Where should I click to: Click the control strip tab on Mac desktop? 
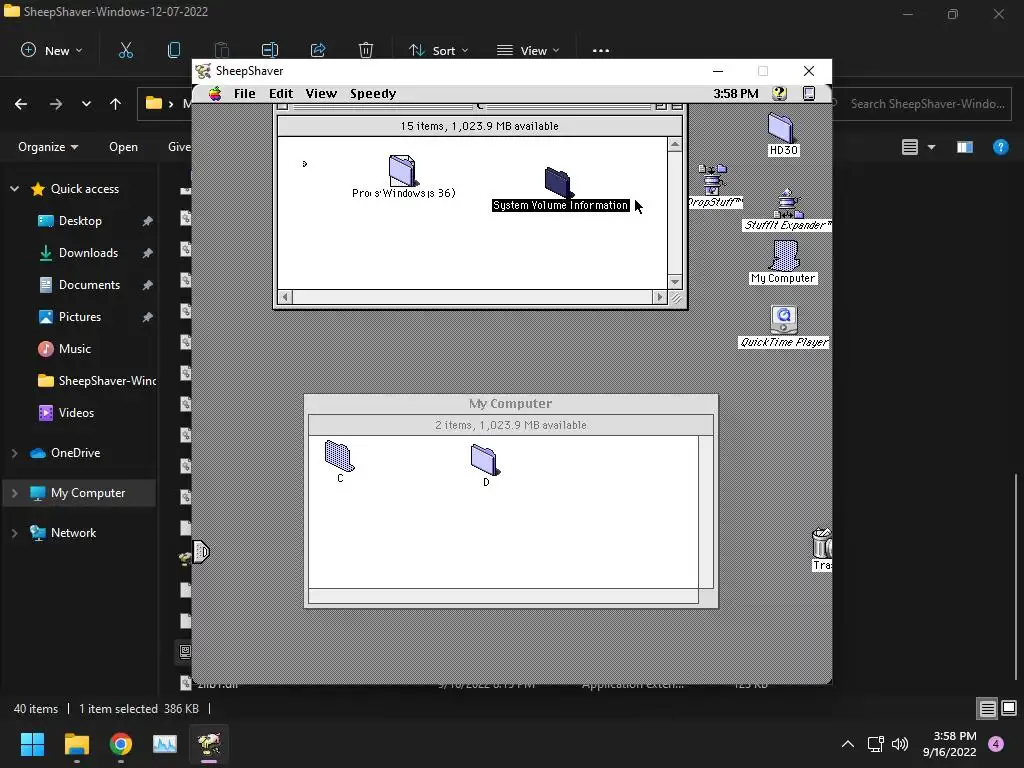[200, 552]
